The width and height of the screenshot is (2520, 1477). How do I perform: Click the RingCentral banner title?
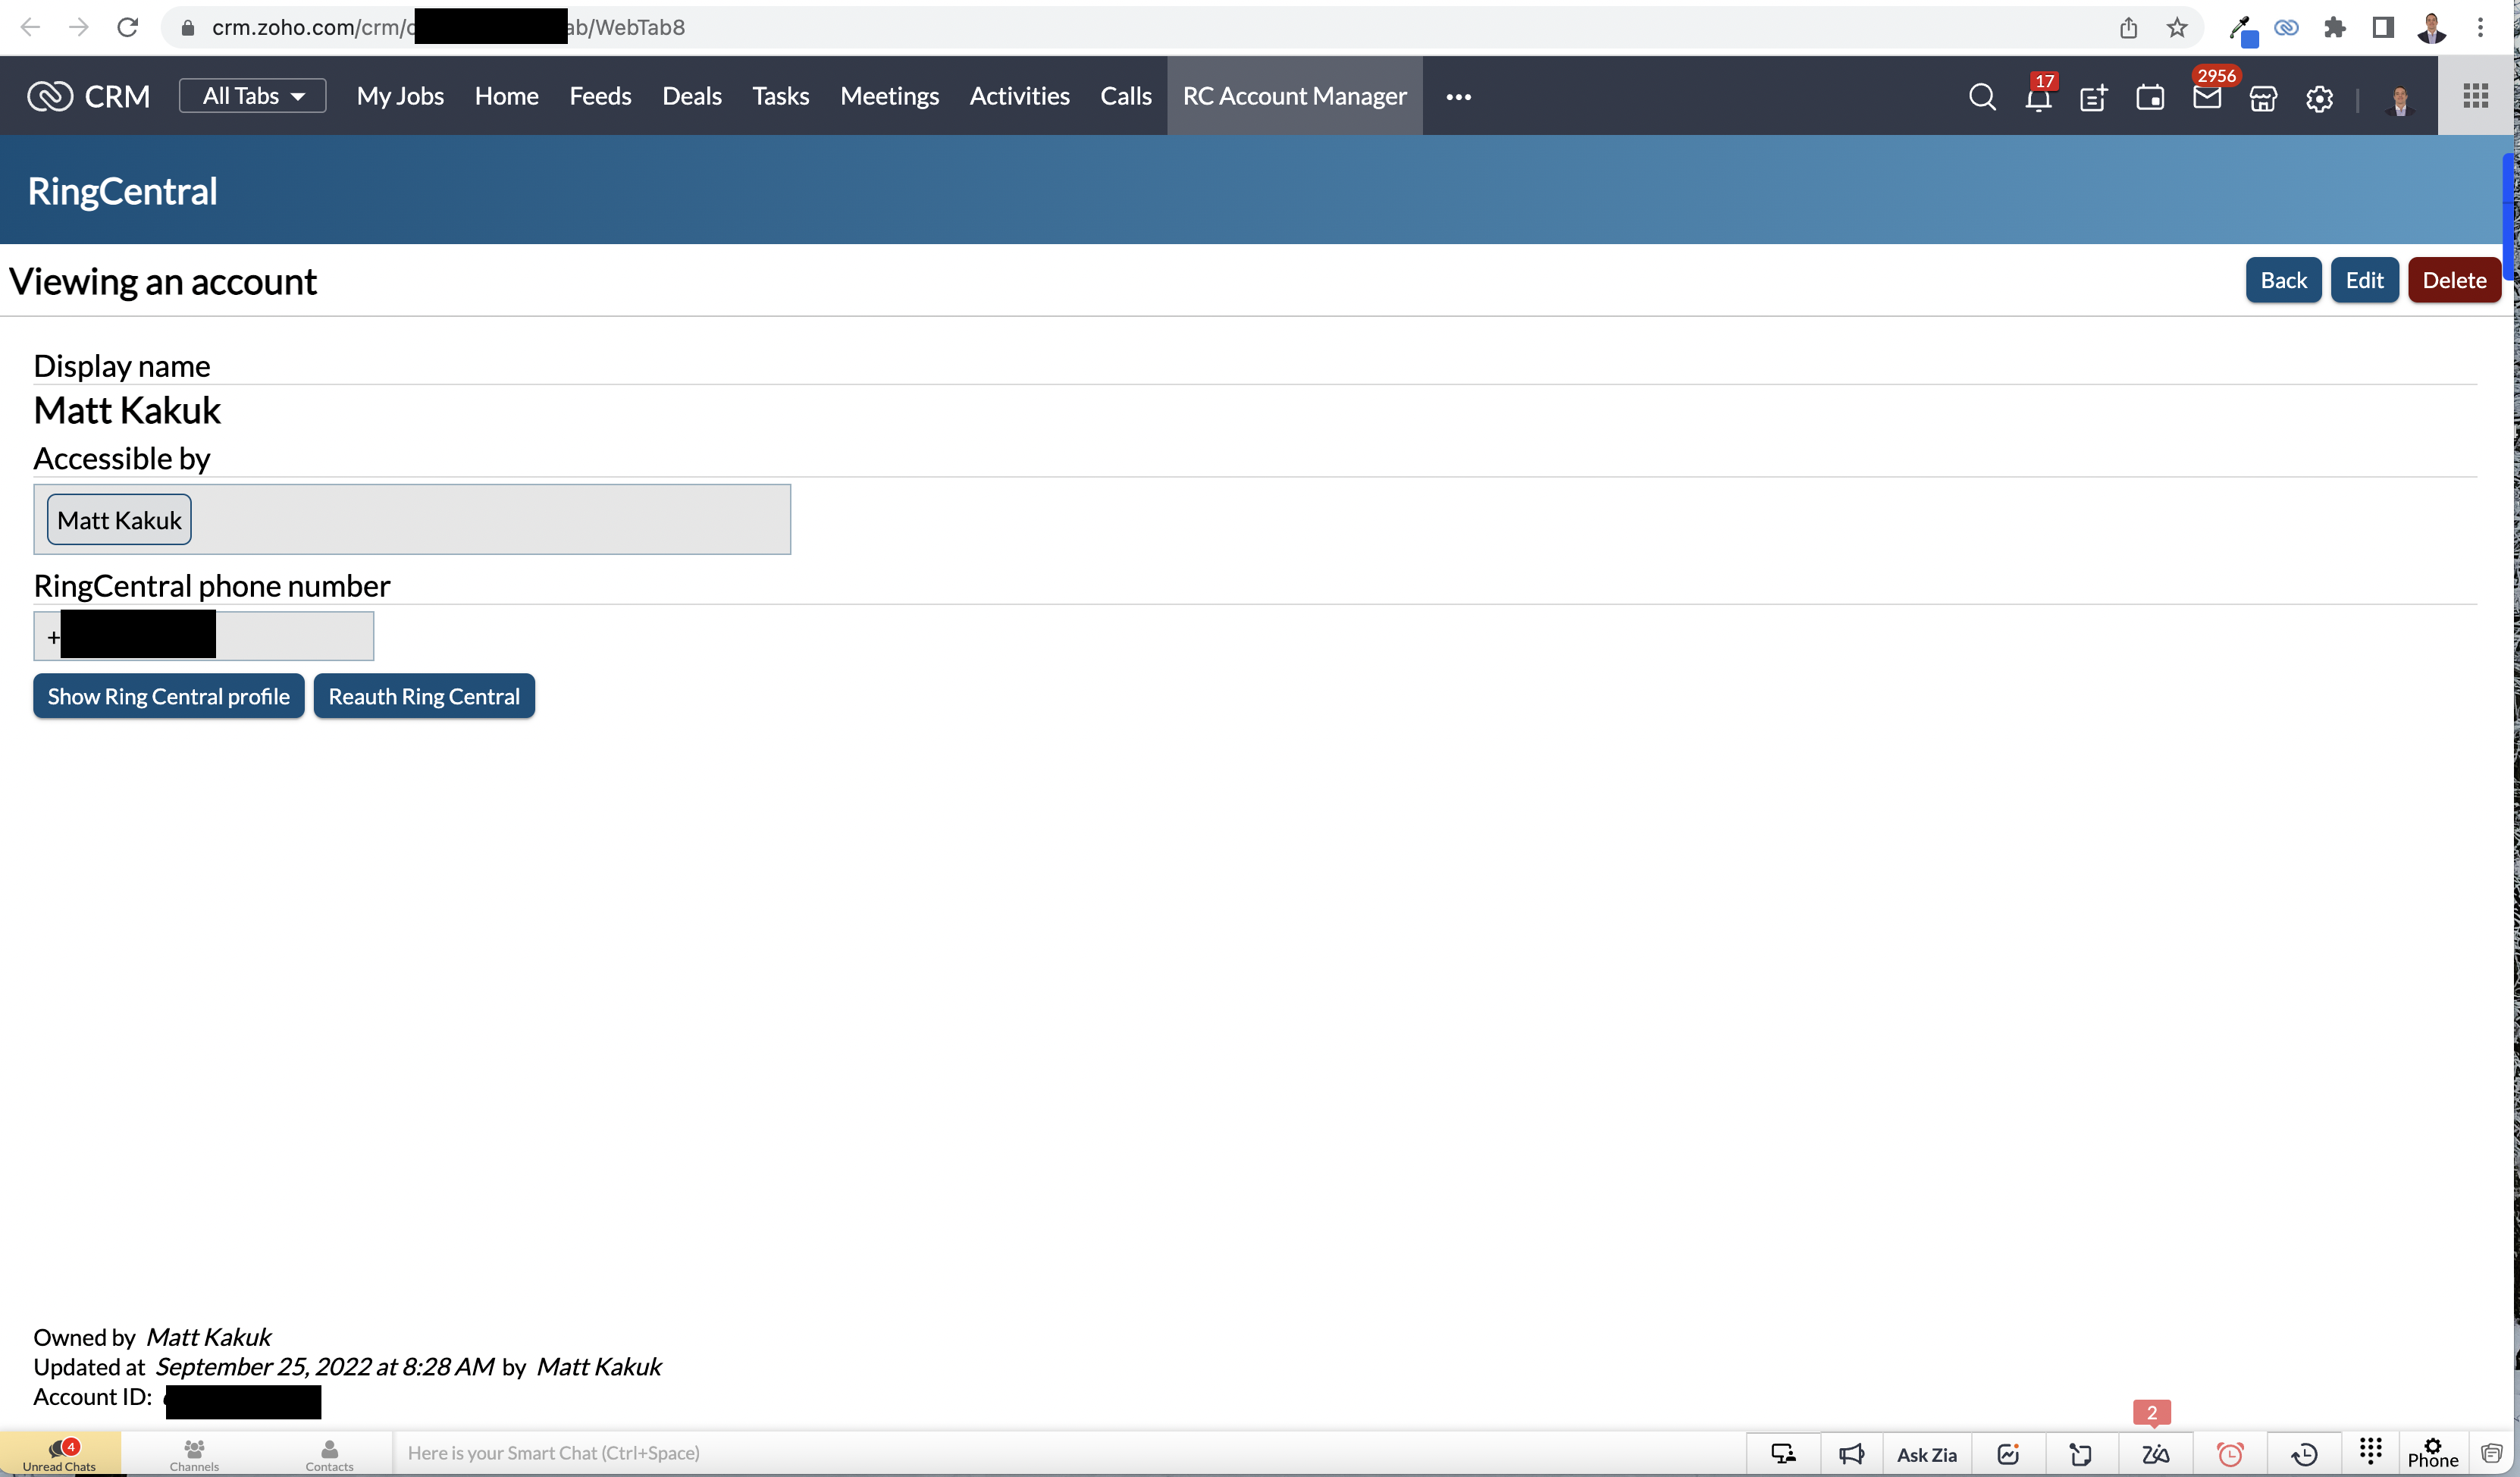(122, 191)
